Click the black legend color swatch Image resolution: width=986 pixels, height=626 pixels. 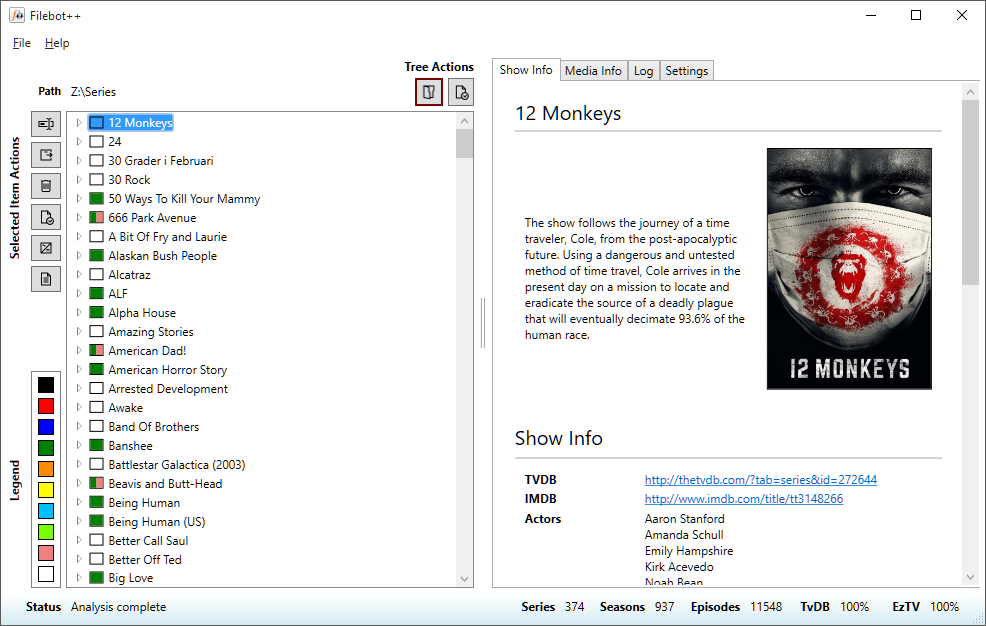click(46, 385)
